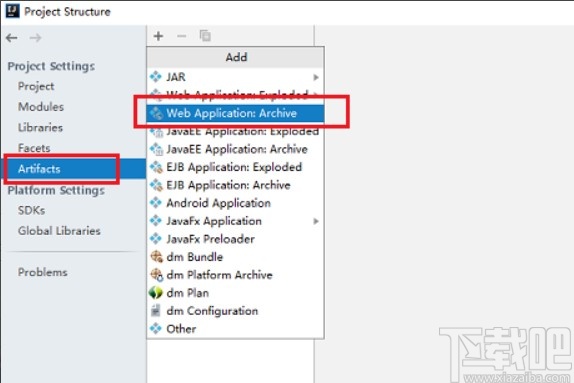Choose the Other artifact type
Viewport: 574px width, 383px height.
pyautogui.click(x=235, y=329)
